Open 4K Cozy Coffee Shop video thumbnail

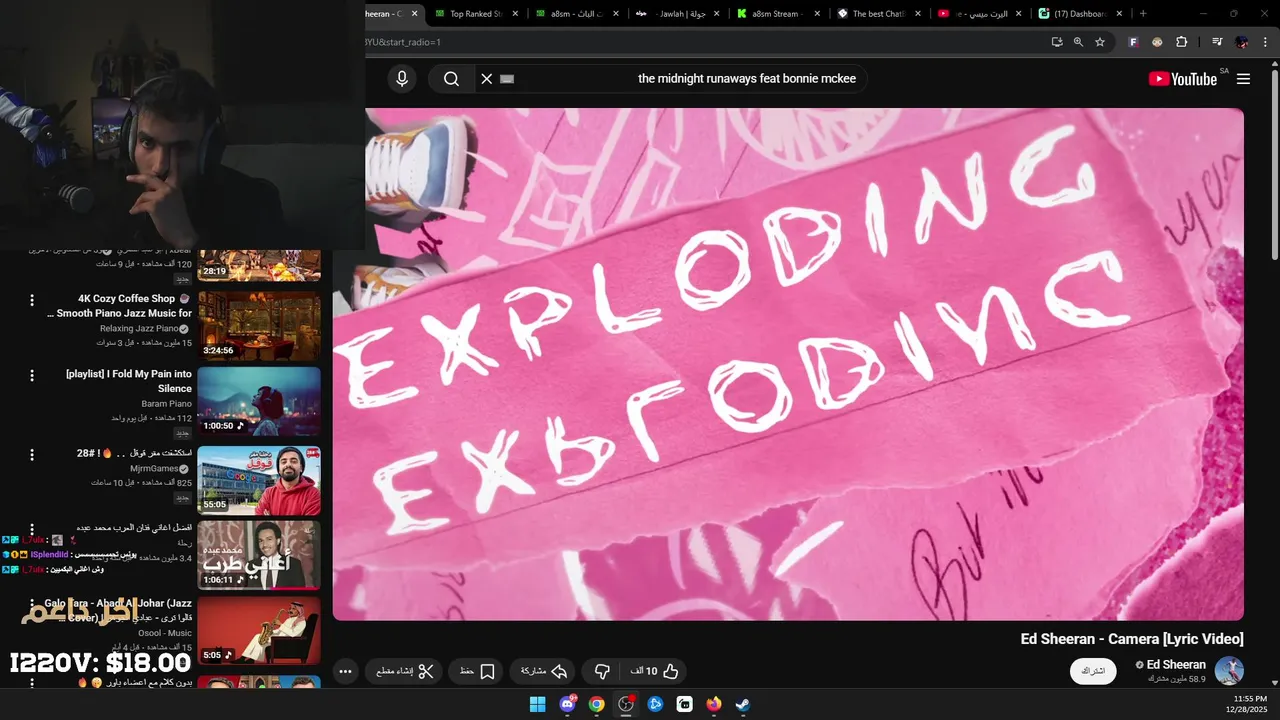coord(259,325)
